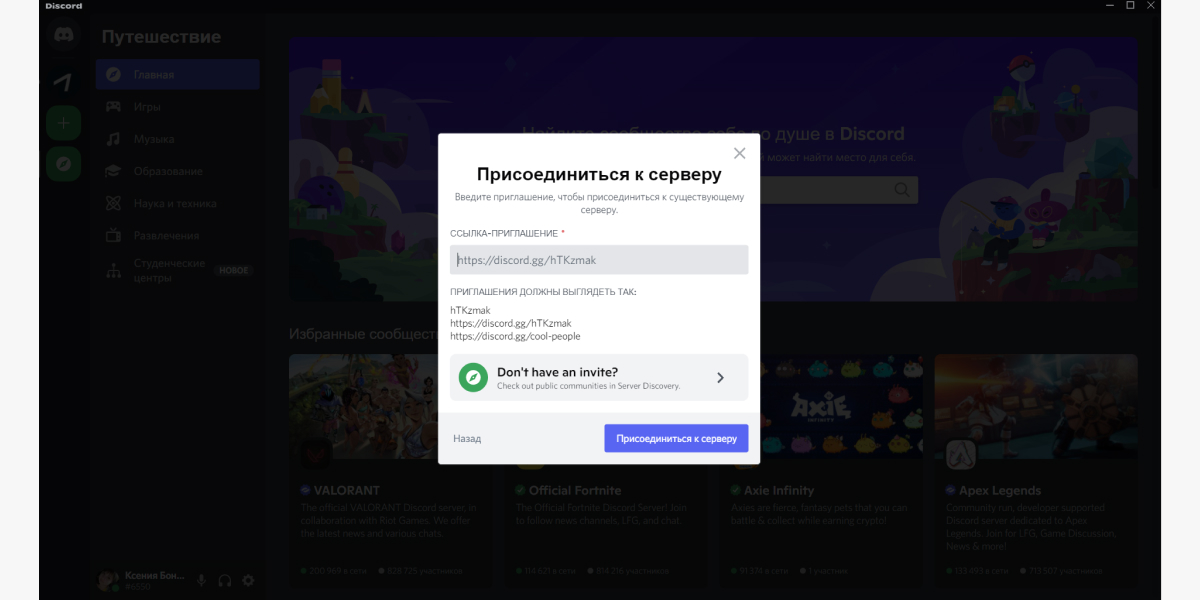Image resolution: width=1200 pixels, height=600 pixels.
Task: Select Музыка category in sidebar
Action: click(178, 138)
